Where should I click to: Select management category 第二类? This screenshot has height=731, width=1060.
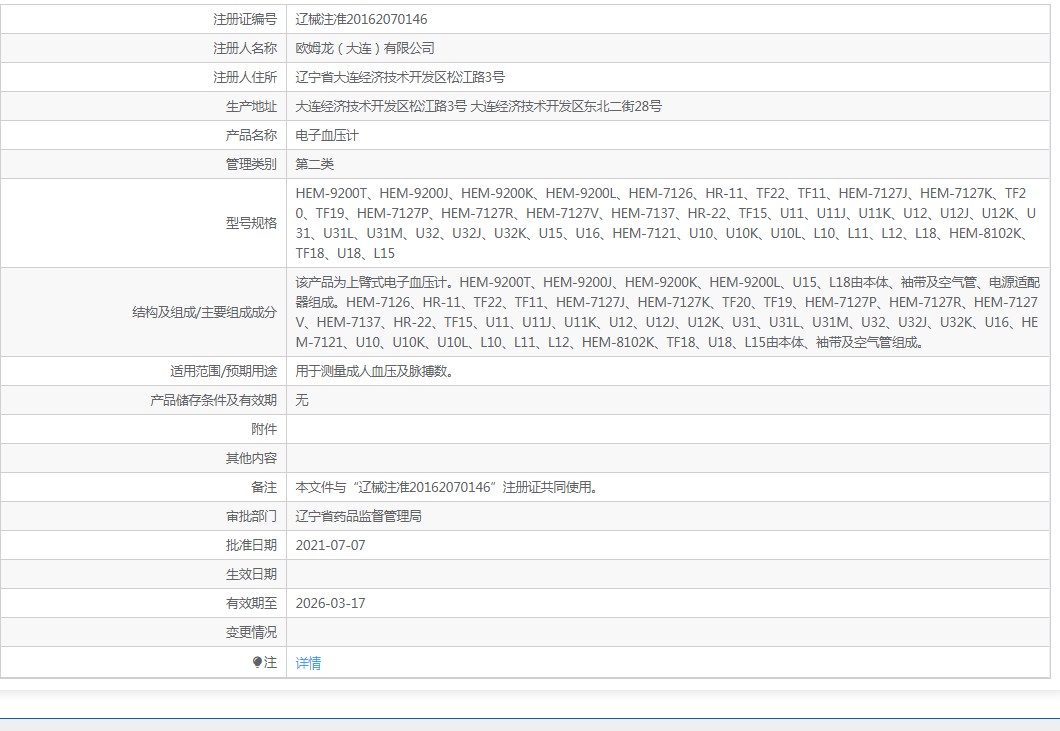pyautogui.click(x=314, y=164)
